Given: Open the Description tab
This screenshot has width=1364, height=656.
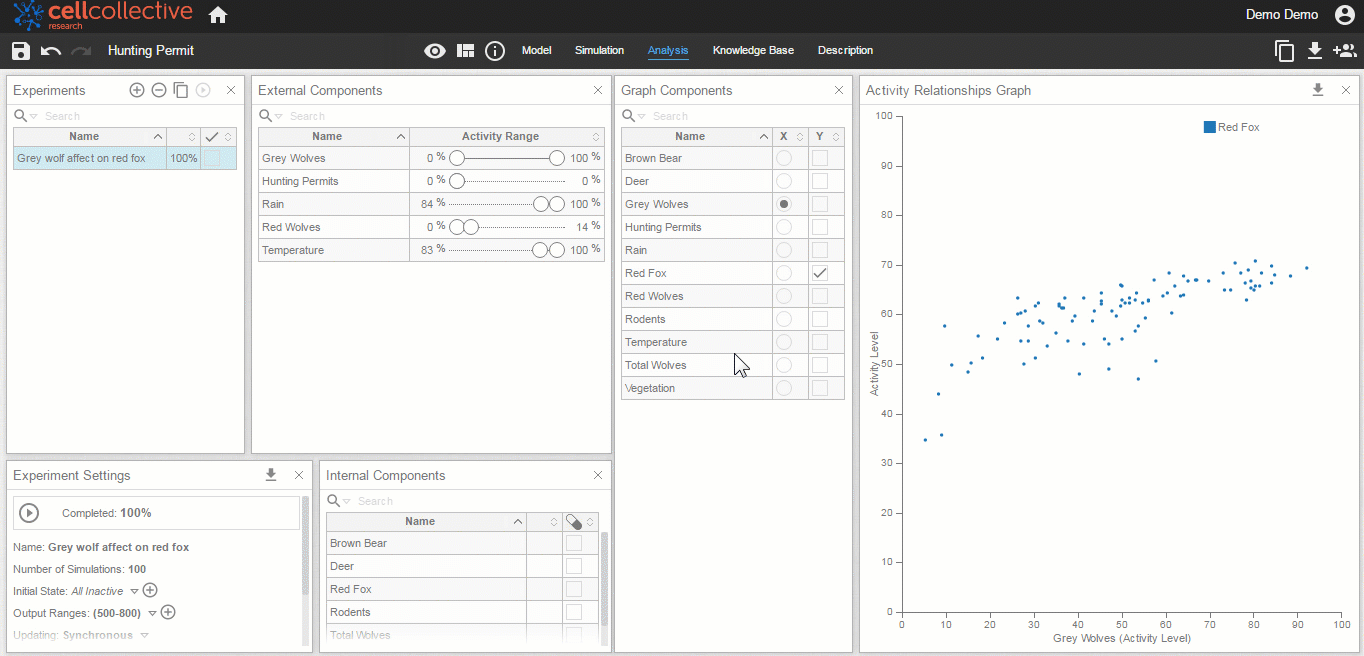Looking at the screenshot, I should coord(845,51).
